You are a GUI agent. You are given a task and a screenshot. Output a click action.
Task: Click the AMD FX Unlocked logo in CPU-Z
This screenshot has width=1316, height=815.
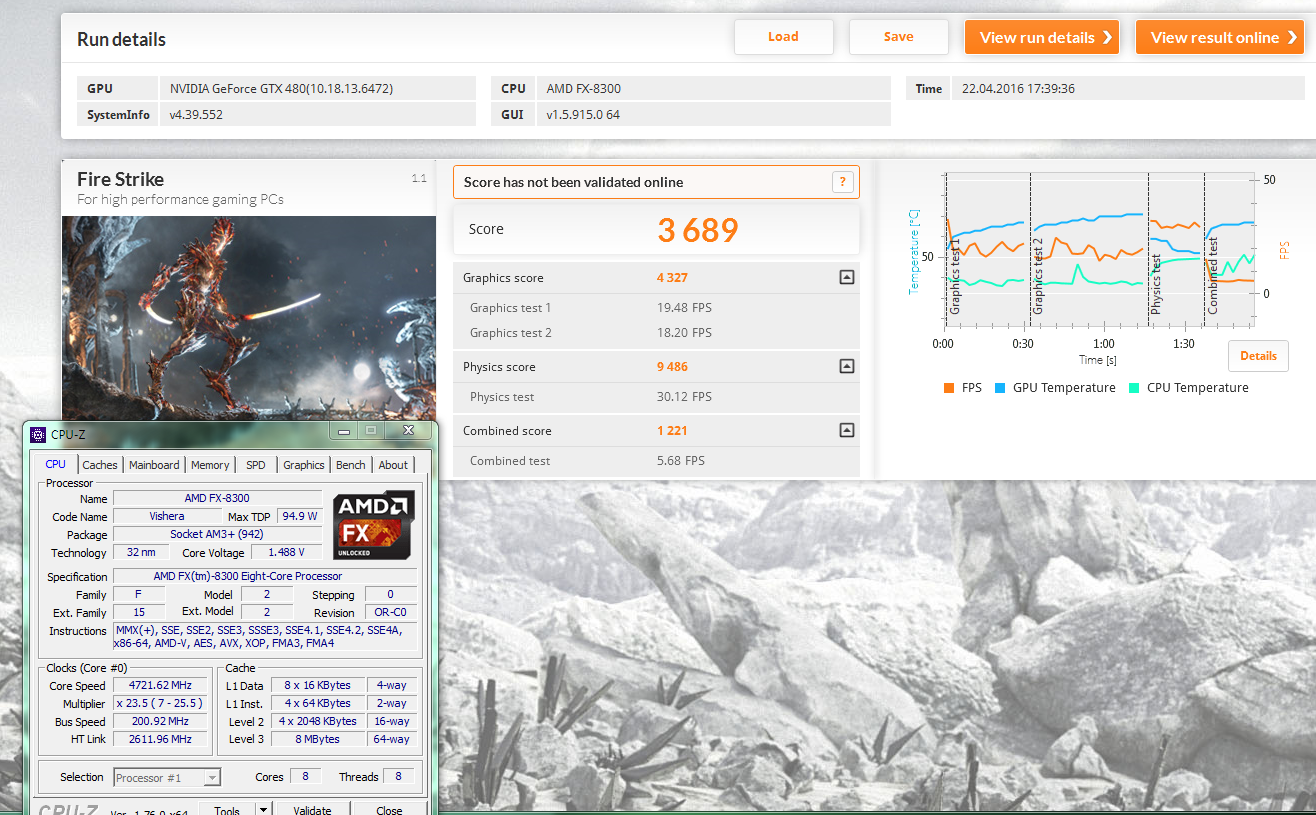pyautogui.click(x=374, y=524)
